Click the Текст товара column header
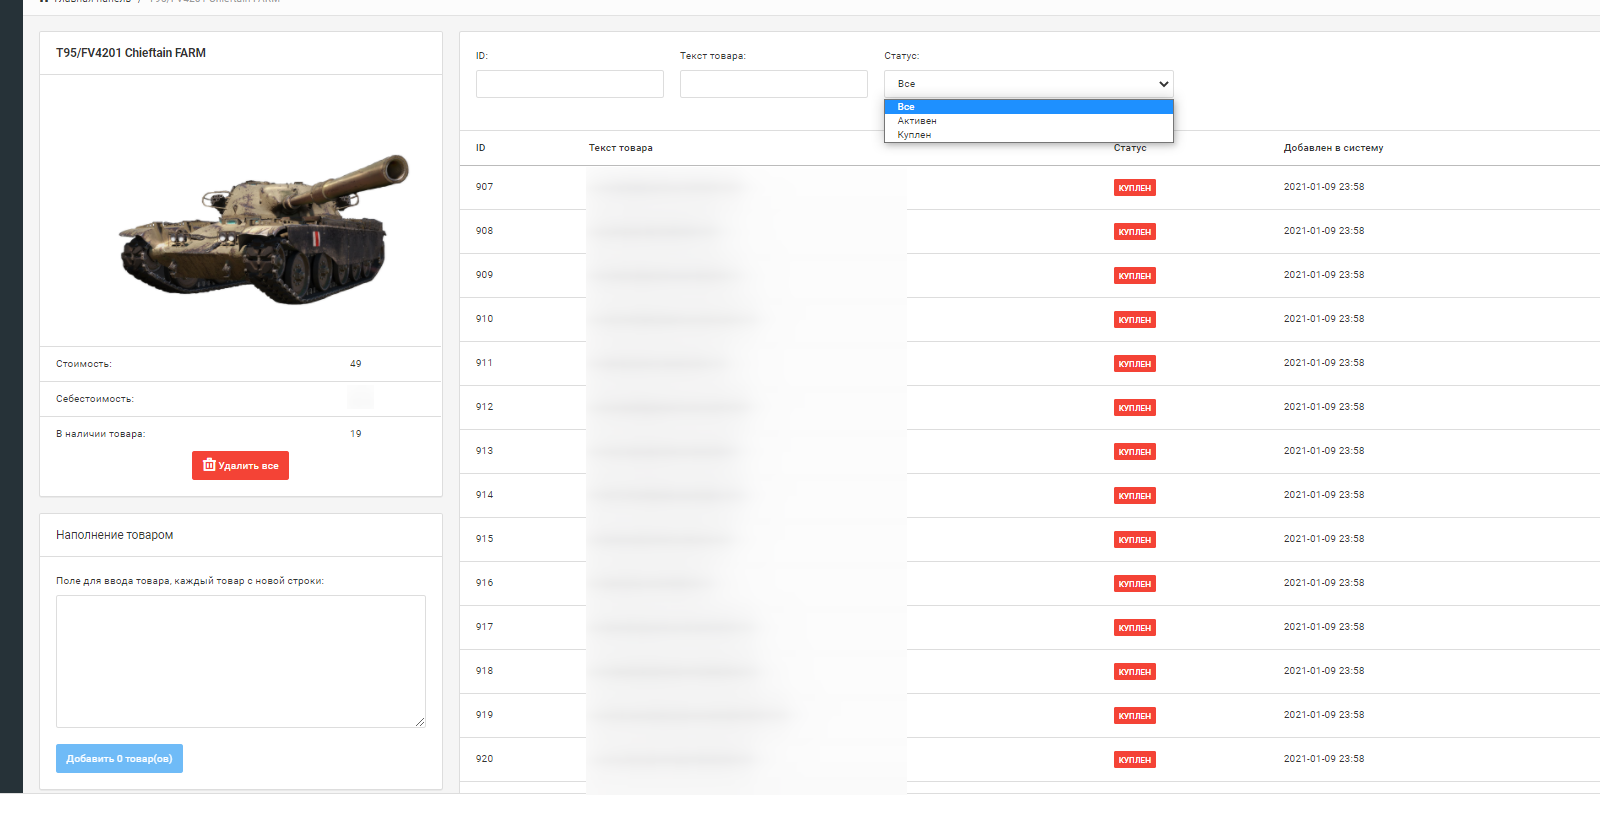 coord(620,148)
